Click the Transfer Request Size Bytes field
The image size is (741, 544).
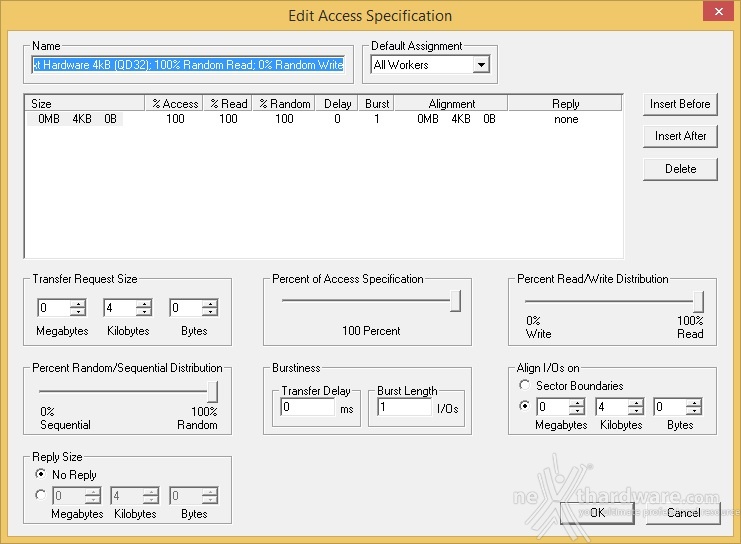coord(186,308)
